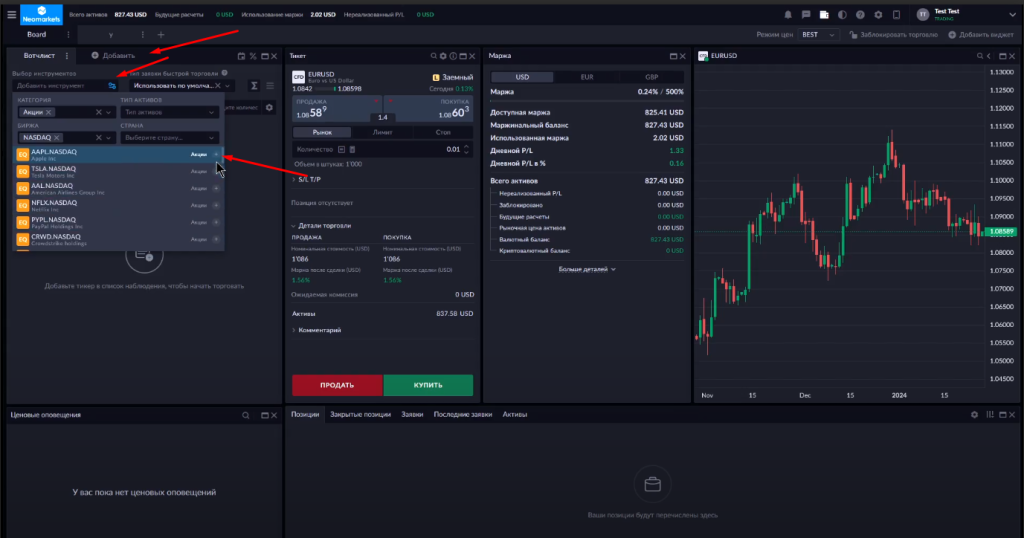1024x538 pixels.
Task: Open the Выберите страну dropdown
Action: pyautogui.click(x=169, y=138)
